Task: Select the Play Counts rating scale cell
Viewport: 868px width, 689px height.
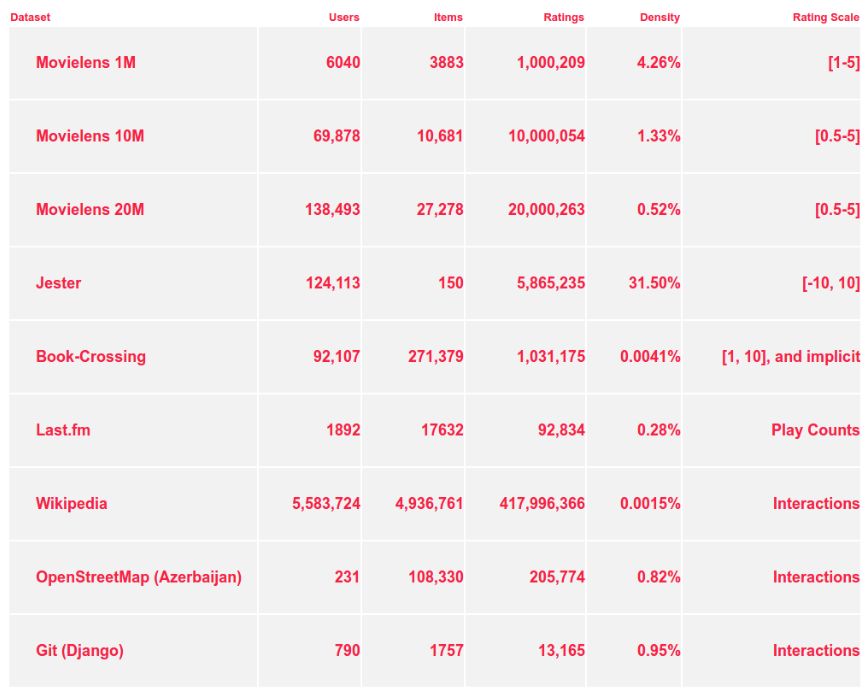Action: click(815, 430)
